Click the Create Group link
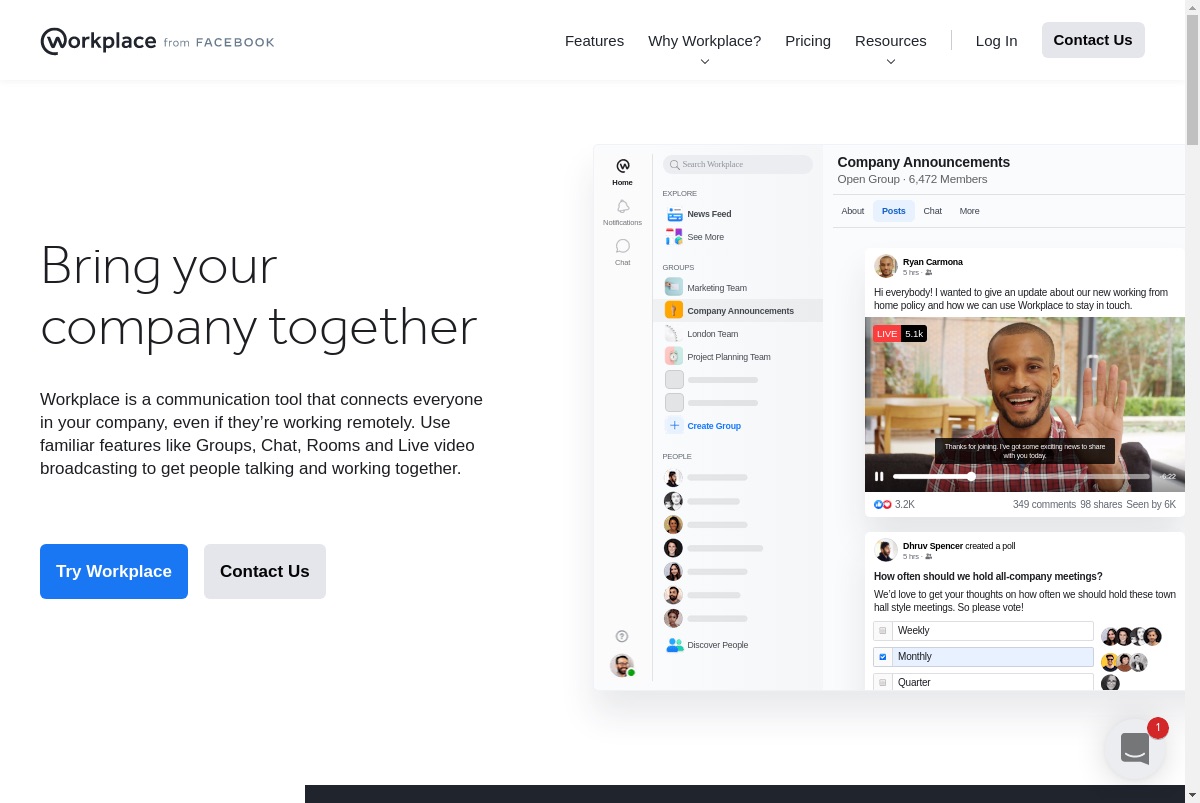 coord(714,426)
